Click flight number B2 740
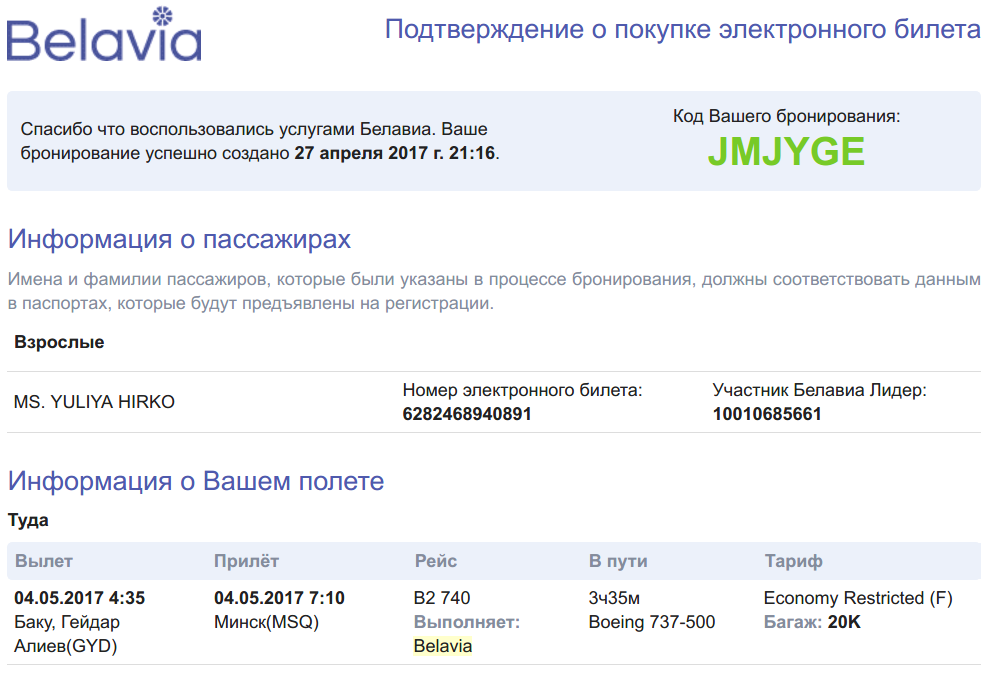The image size is (994, 683). point(442,598)
